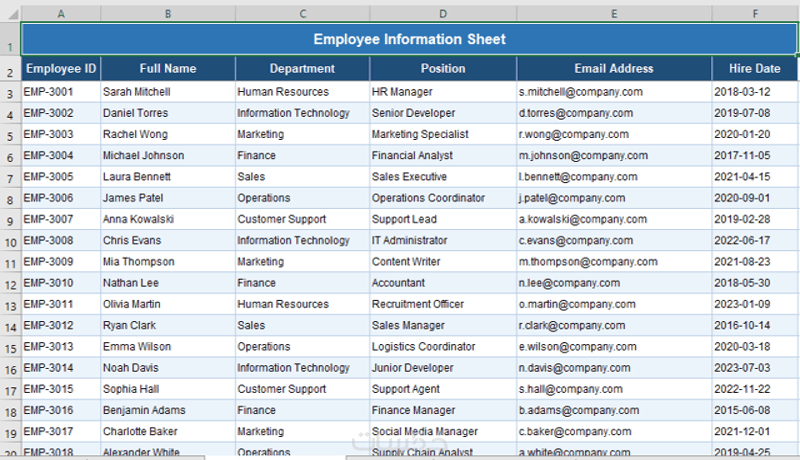Select the name Daniel Torres
800x460 pixels.
168,113
